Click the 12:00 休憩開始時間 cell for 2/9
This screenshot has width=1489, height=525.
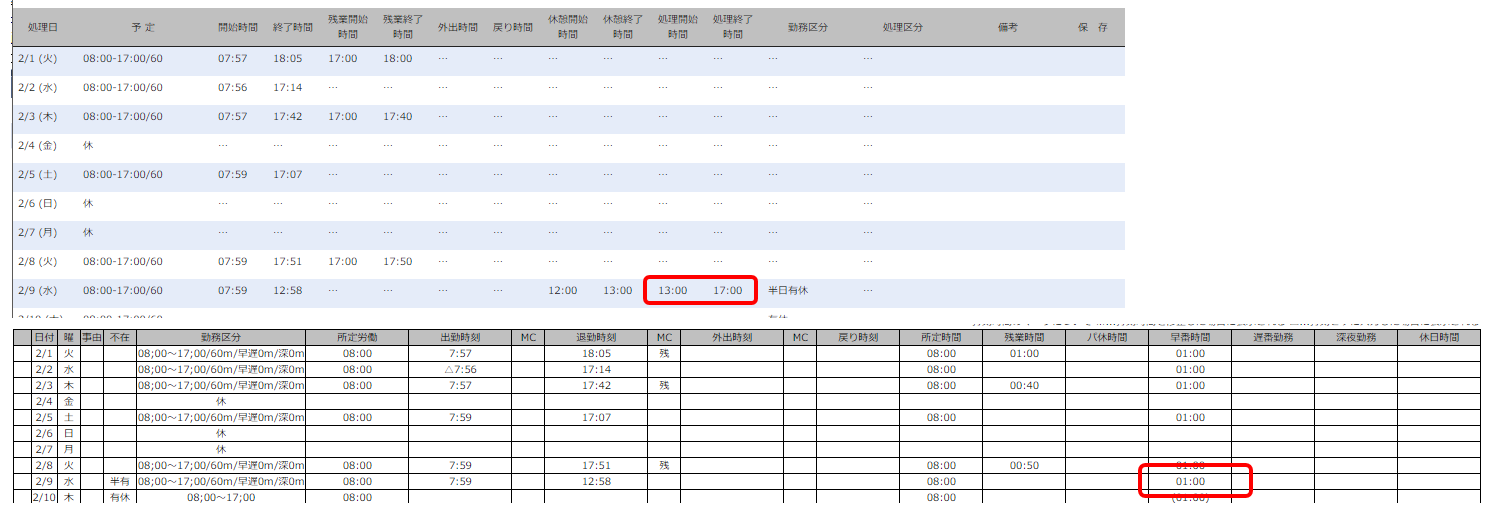click(562, 291)
